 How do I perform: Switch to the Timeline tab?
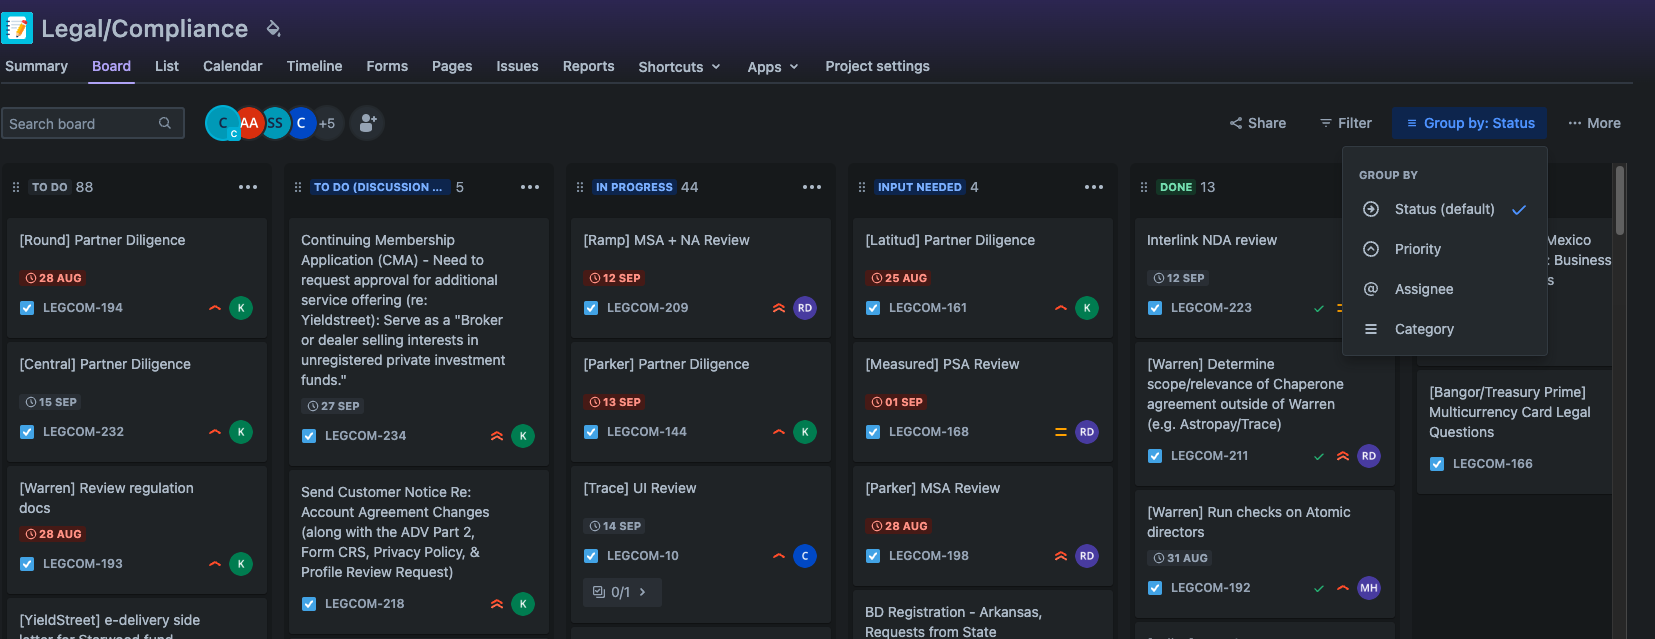314,66
